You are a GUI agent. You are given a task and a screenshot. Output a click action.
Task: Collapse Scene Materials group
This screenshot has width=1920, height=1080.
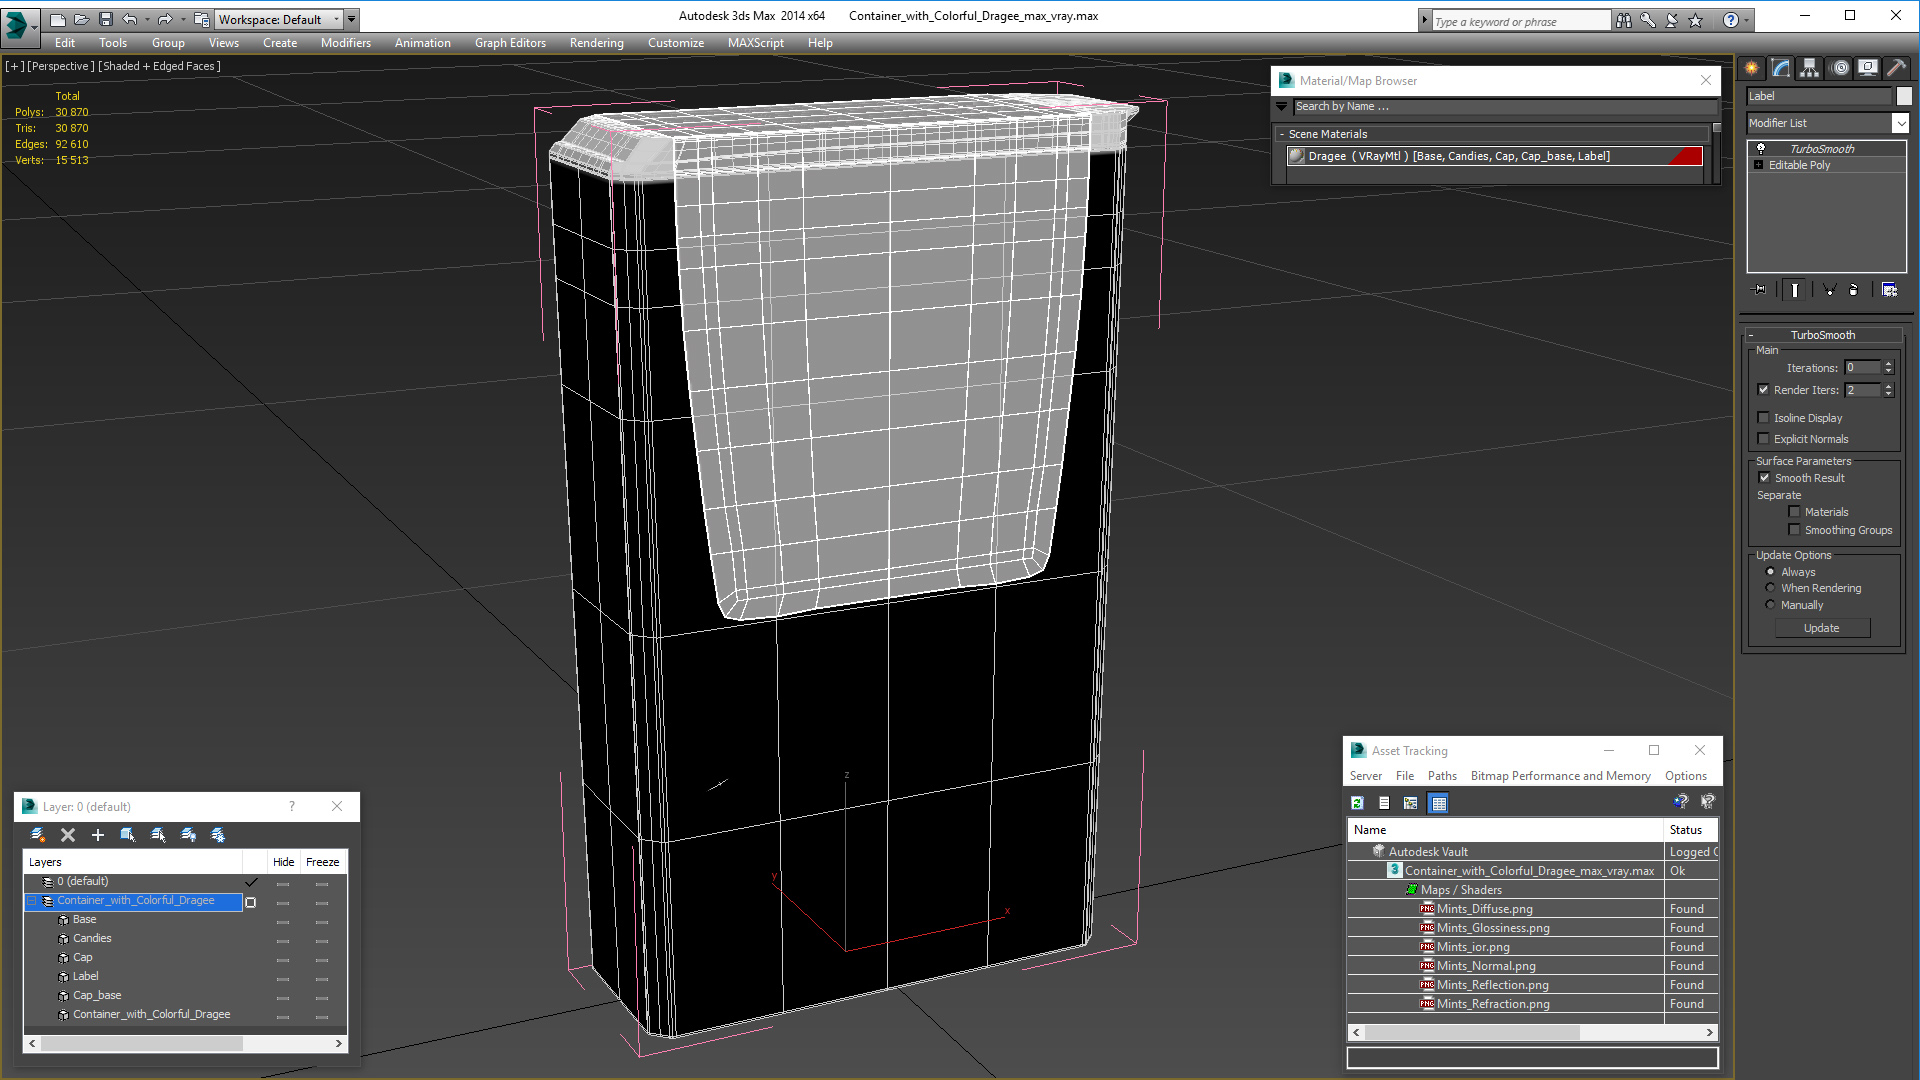(x=1282, y=134)
